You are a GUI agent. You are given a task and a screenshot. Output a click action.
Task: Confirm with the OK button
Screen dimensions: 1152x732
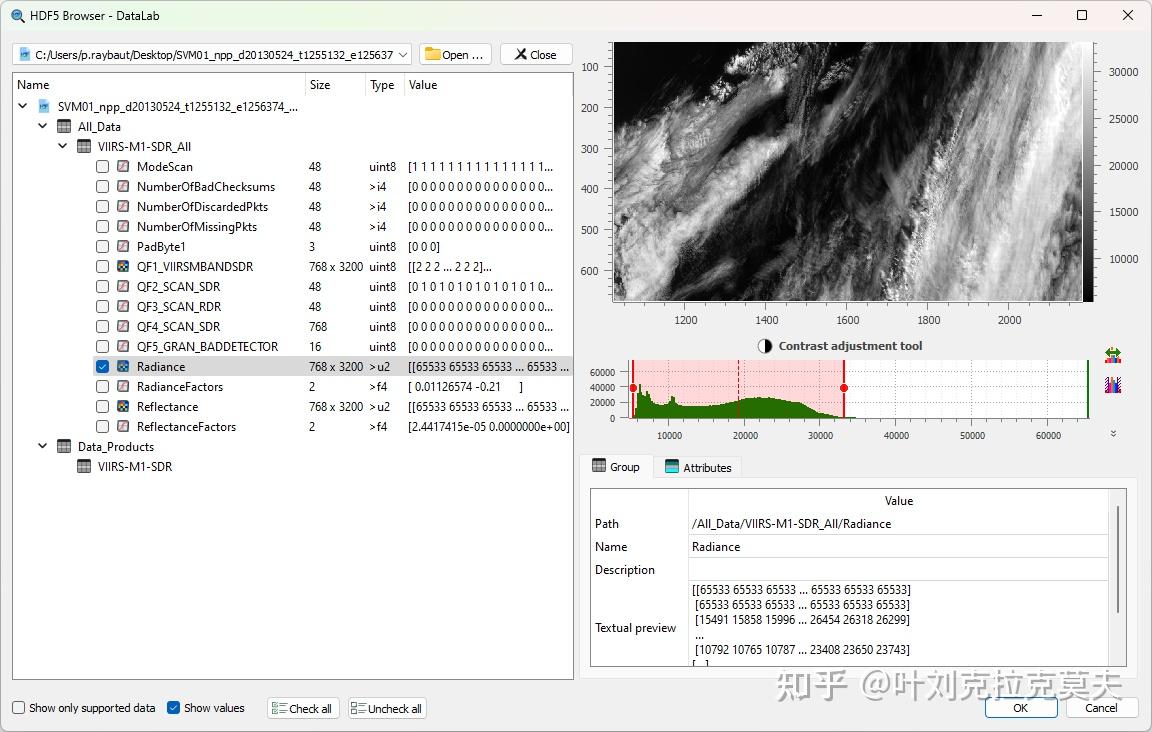click(1020, 708)
